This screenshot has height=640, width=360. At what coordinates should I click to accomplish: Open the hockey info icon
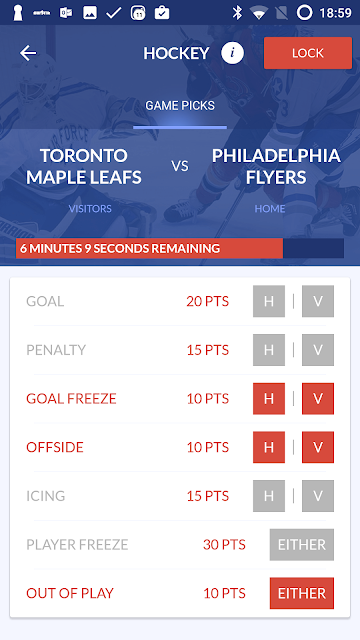click(x=233, y=53)
